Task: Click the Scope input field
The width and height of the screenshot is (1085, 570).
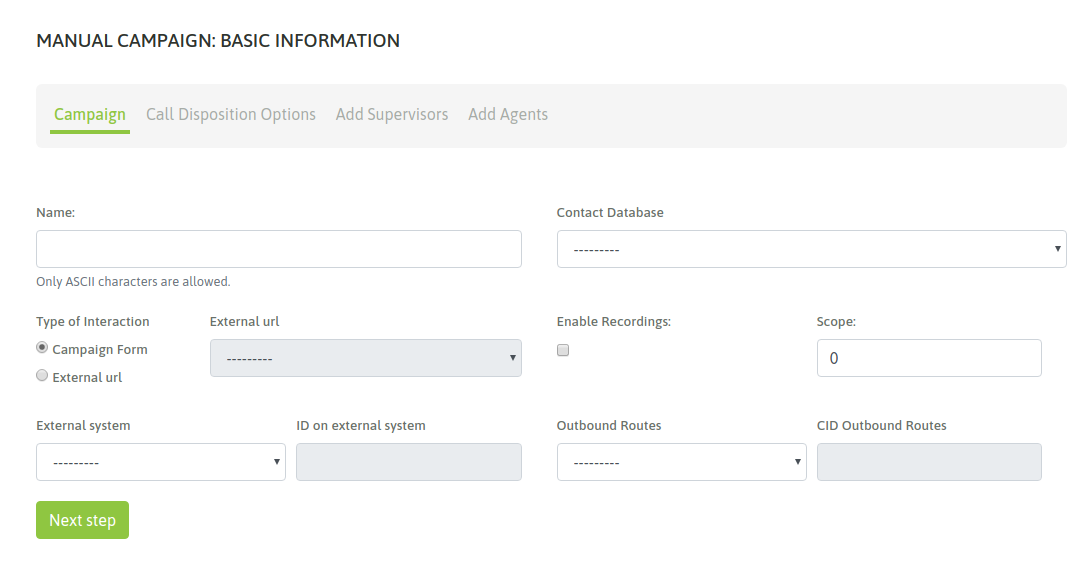Action: pyautogui.click(x=929, y=358)
